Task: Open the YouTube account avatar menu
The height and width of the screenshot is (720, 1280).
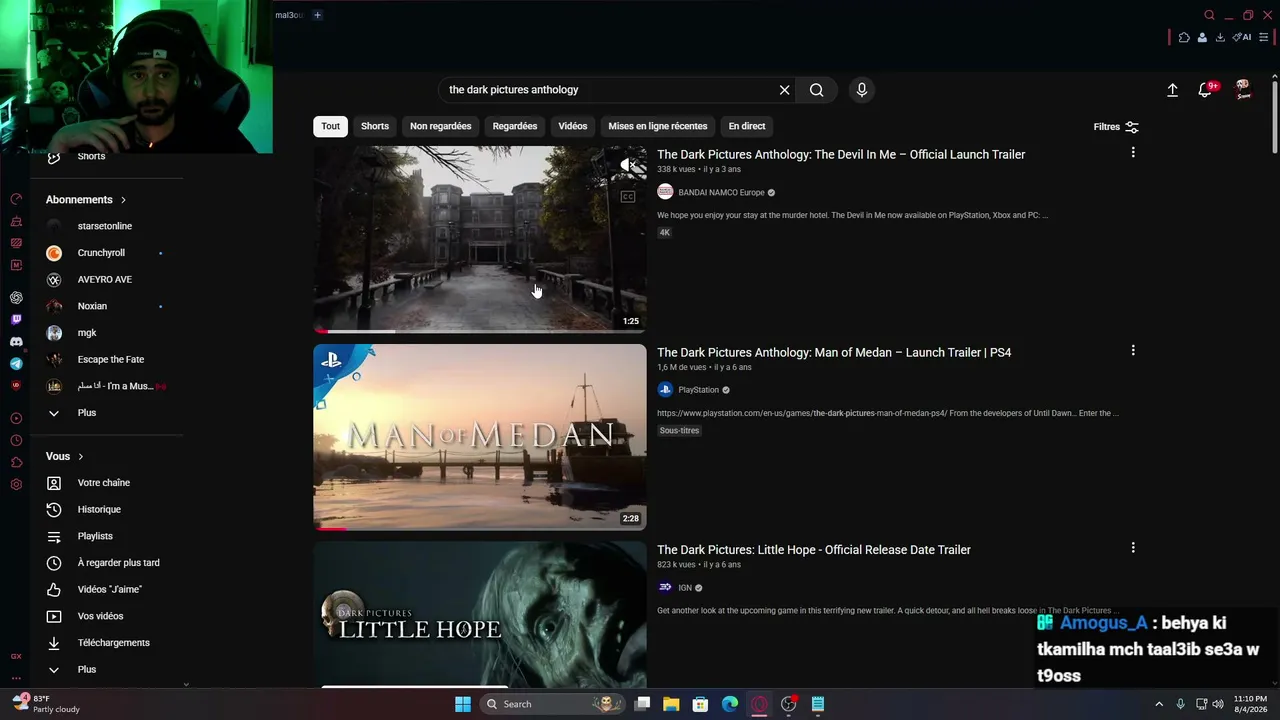Action: point(1243,90)
